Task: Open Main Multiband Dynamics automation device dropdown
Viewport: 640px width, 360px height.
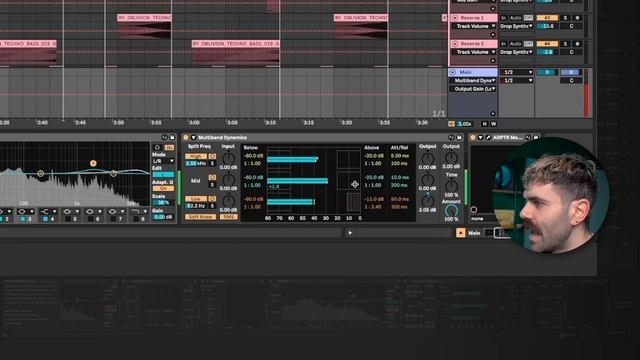Action: tap(474, 80)
